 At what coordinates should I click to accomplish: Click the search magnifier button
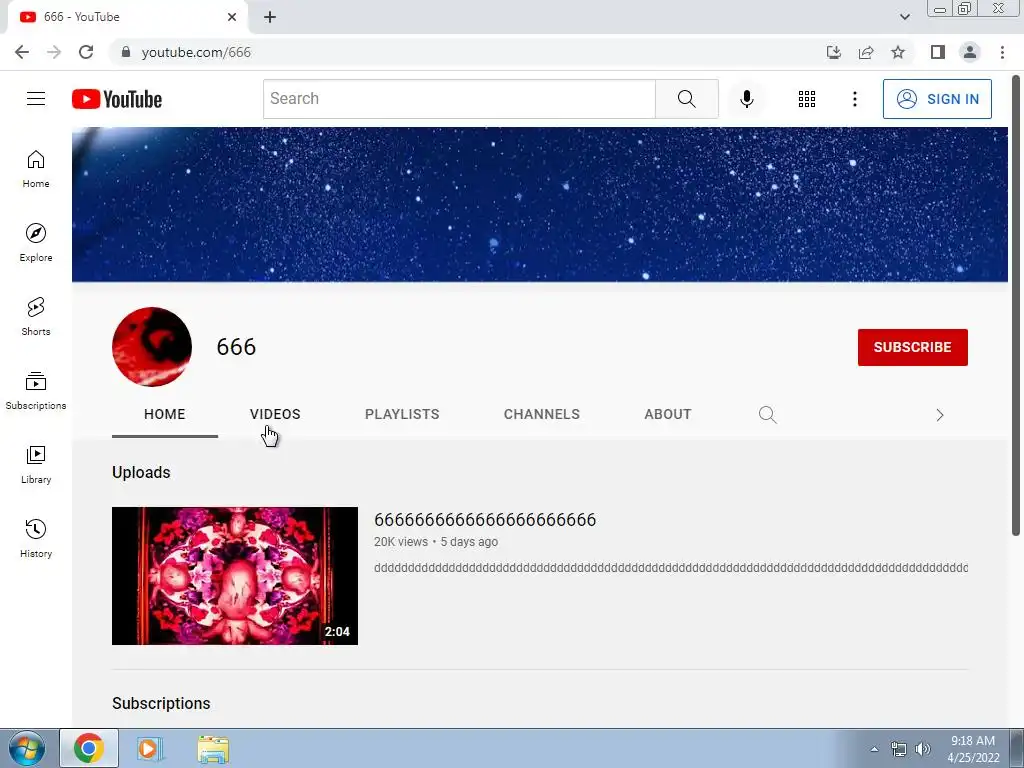[686, 99]
